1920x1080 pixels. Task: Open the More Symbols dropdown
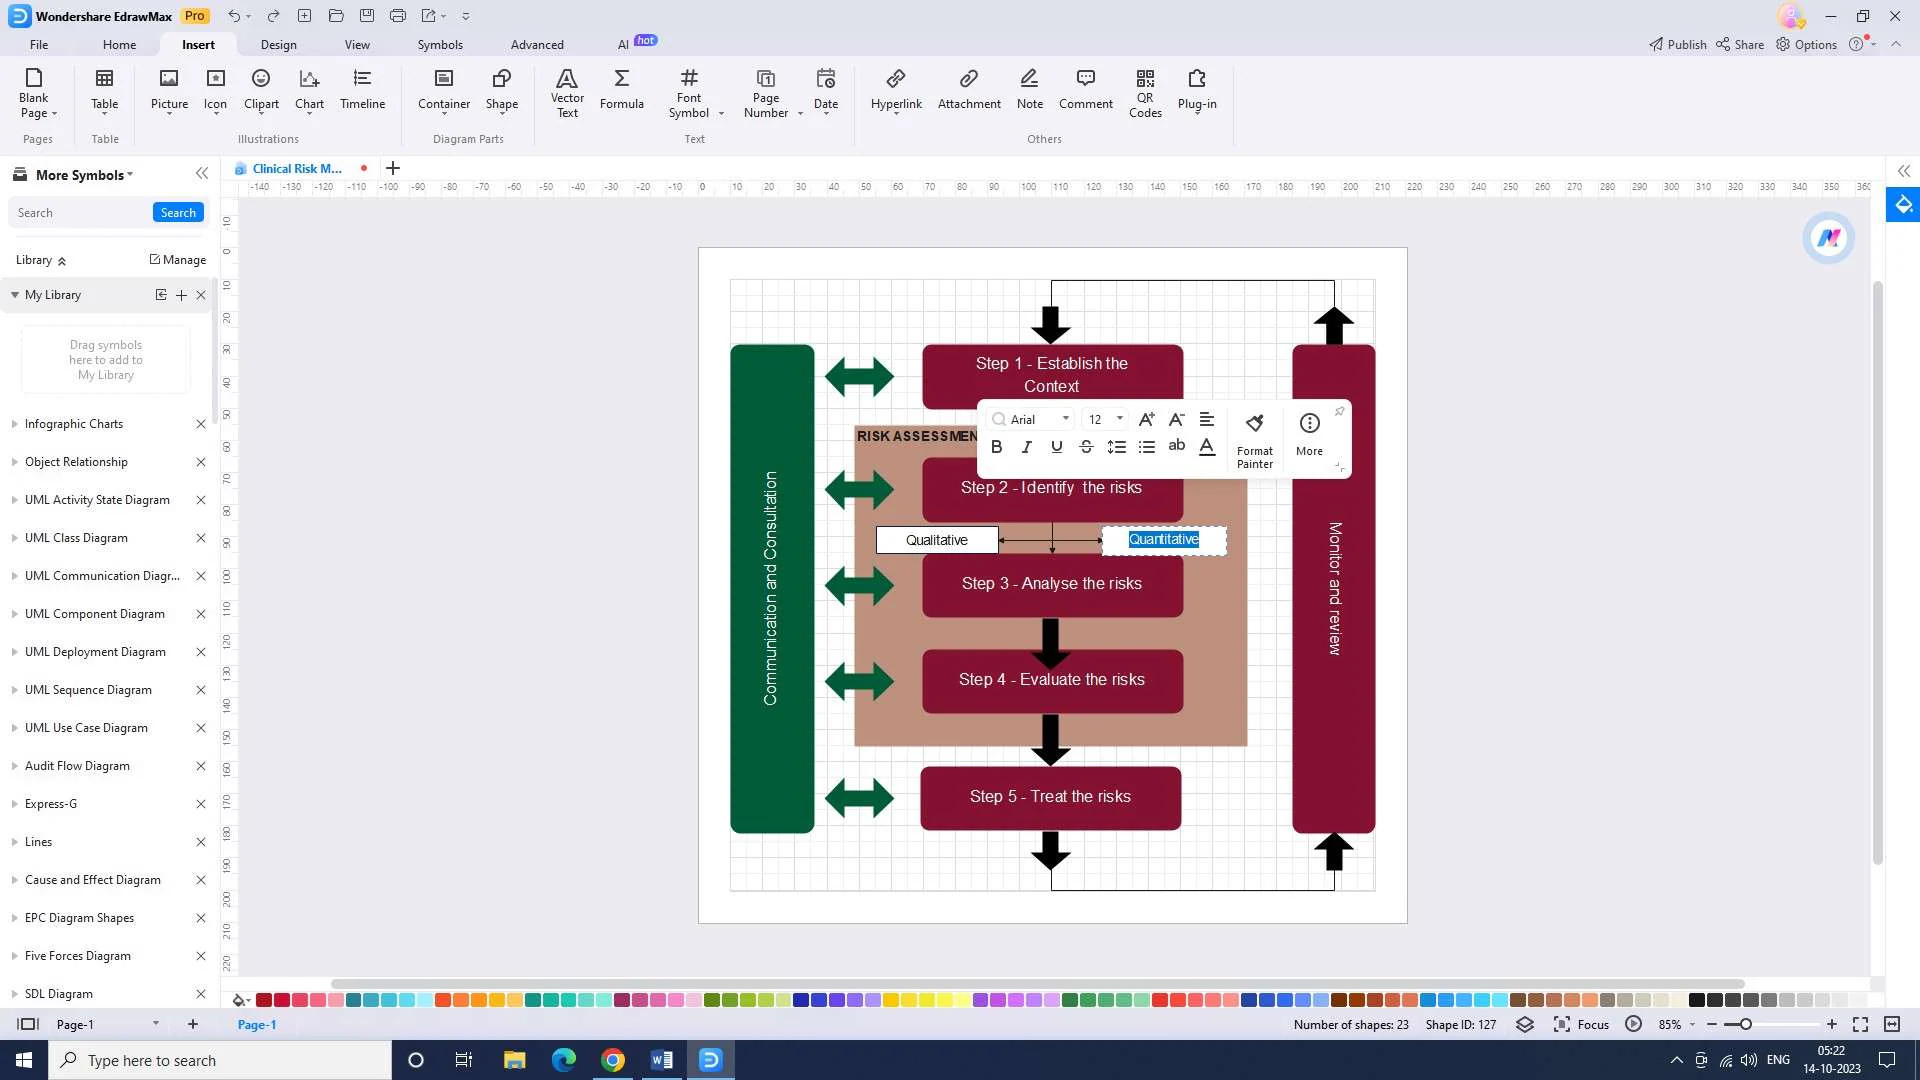pos(84,175)
